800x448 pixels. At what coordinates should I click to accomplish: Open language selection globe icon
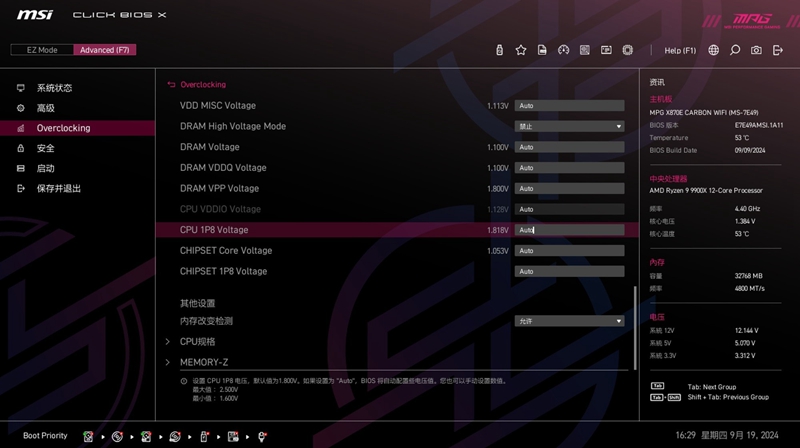click(713, 50)
